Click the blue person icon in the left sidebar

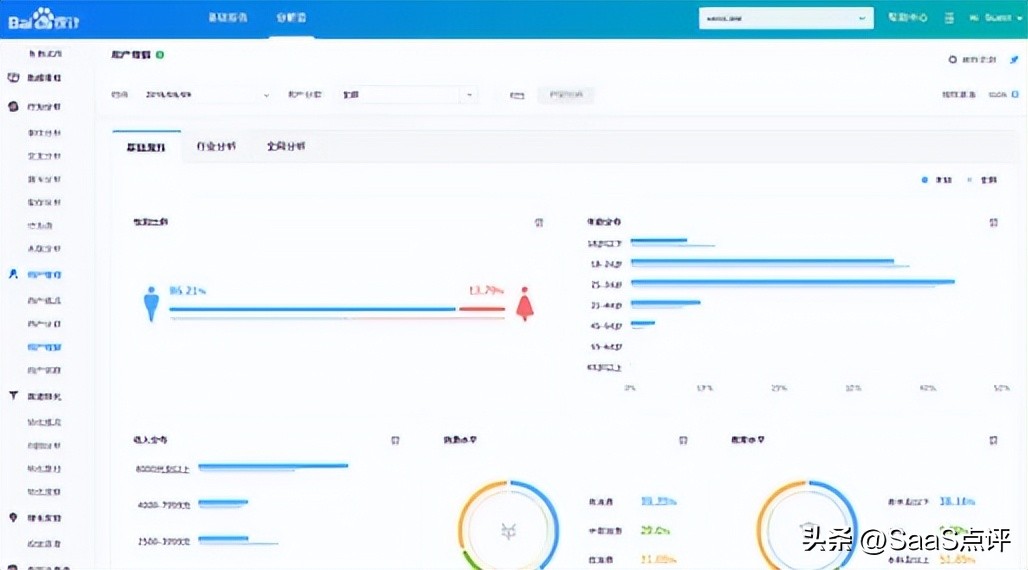[x=13, y=274]
